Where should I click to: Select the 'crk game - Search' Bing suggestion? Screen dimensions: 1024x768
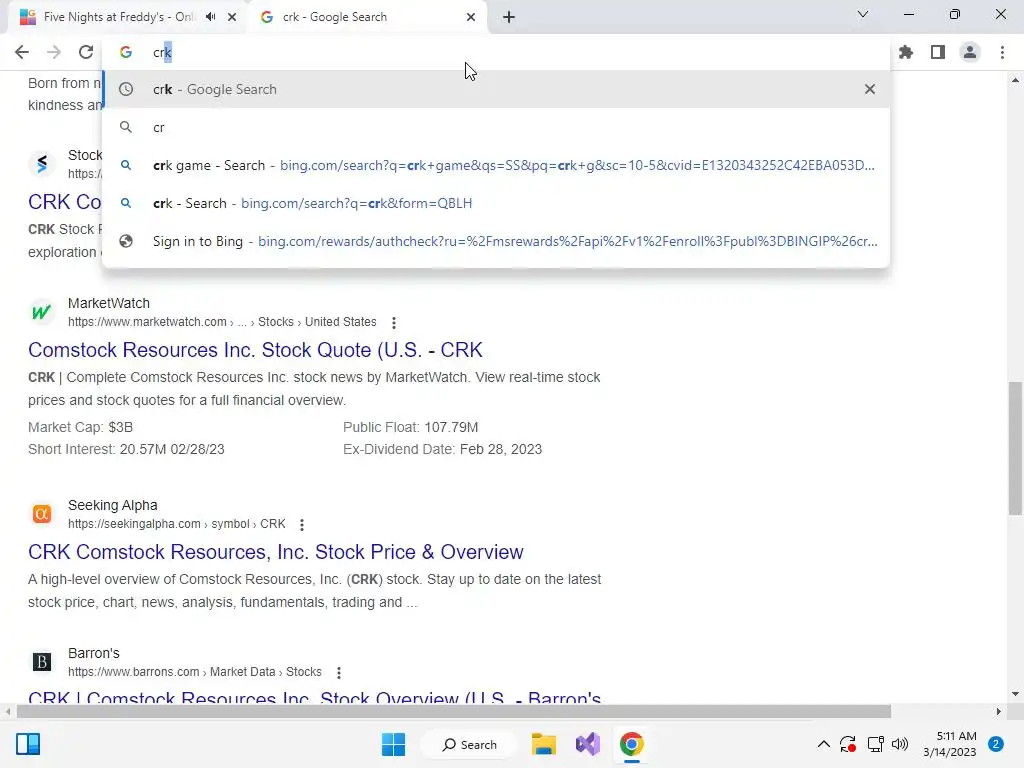pos(496,165)
